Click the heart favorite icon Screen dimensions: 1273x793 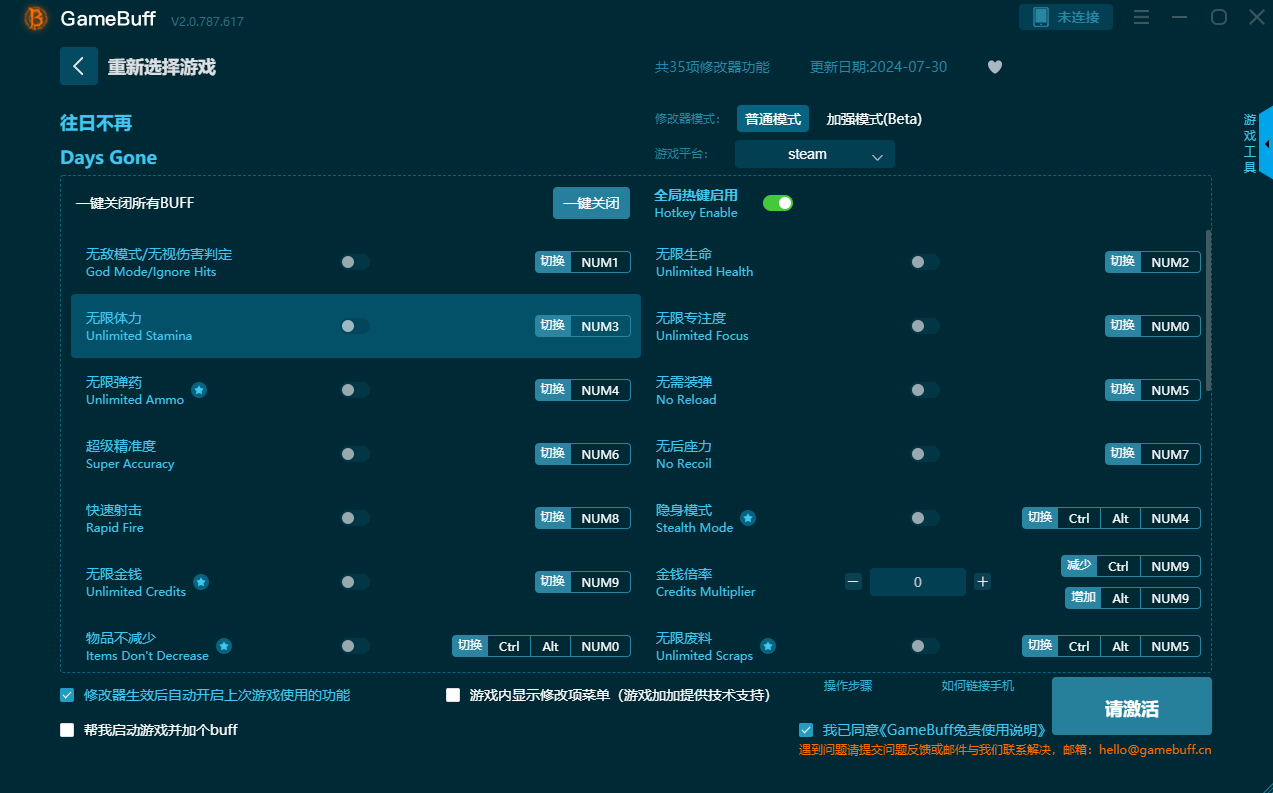click(x=995, y=67)
